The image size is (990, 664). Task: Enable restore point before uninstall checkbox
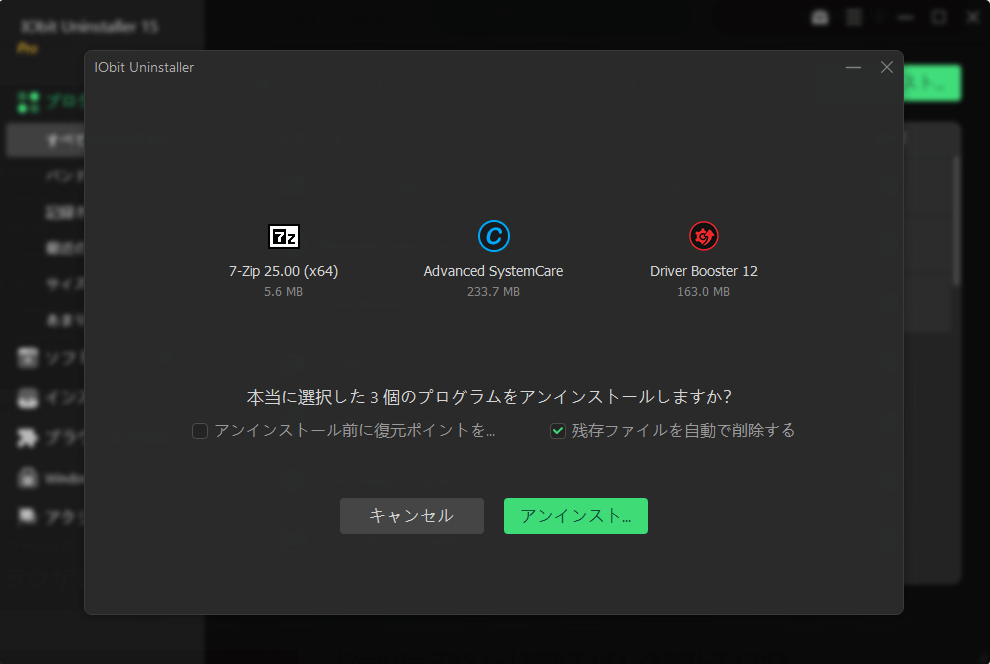tap(200, 430)
